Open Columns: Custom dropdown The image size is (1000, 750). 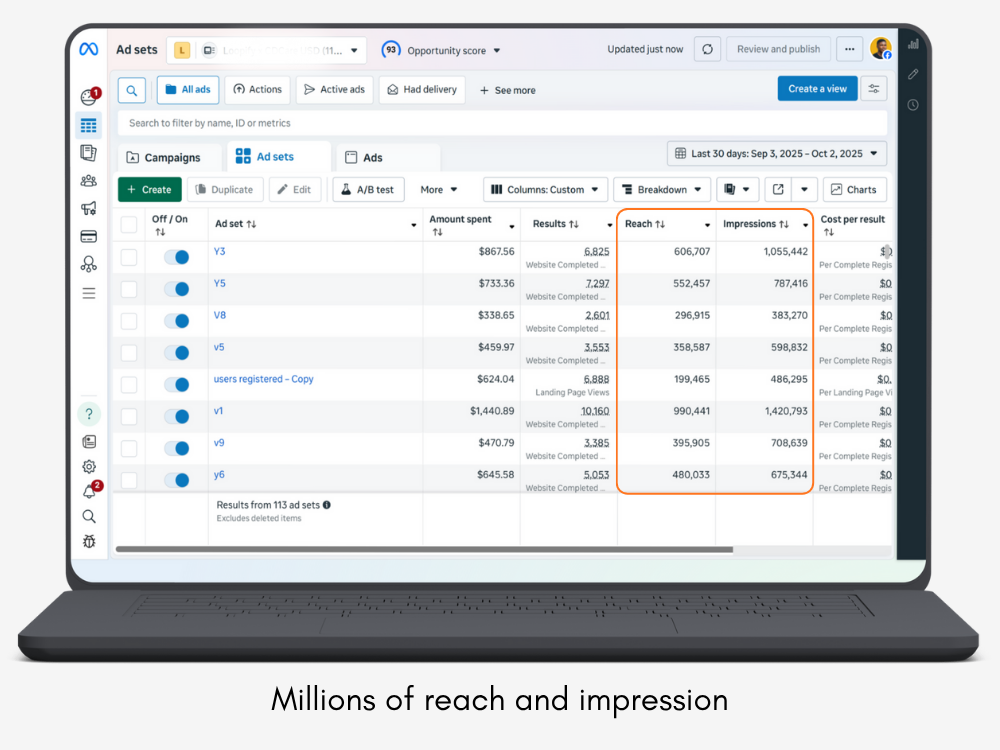point(545,189)
